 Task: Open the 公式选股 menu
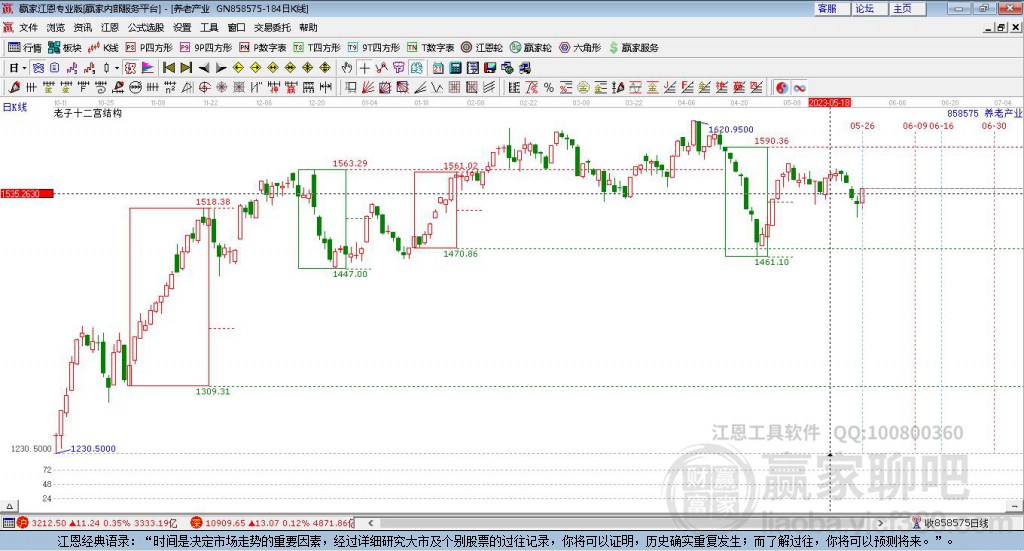[x=144, y=27]
